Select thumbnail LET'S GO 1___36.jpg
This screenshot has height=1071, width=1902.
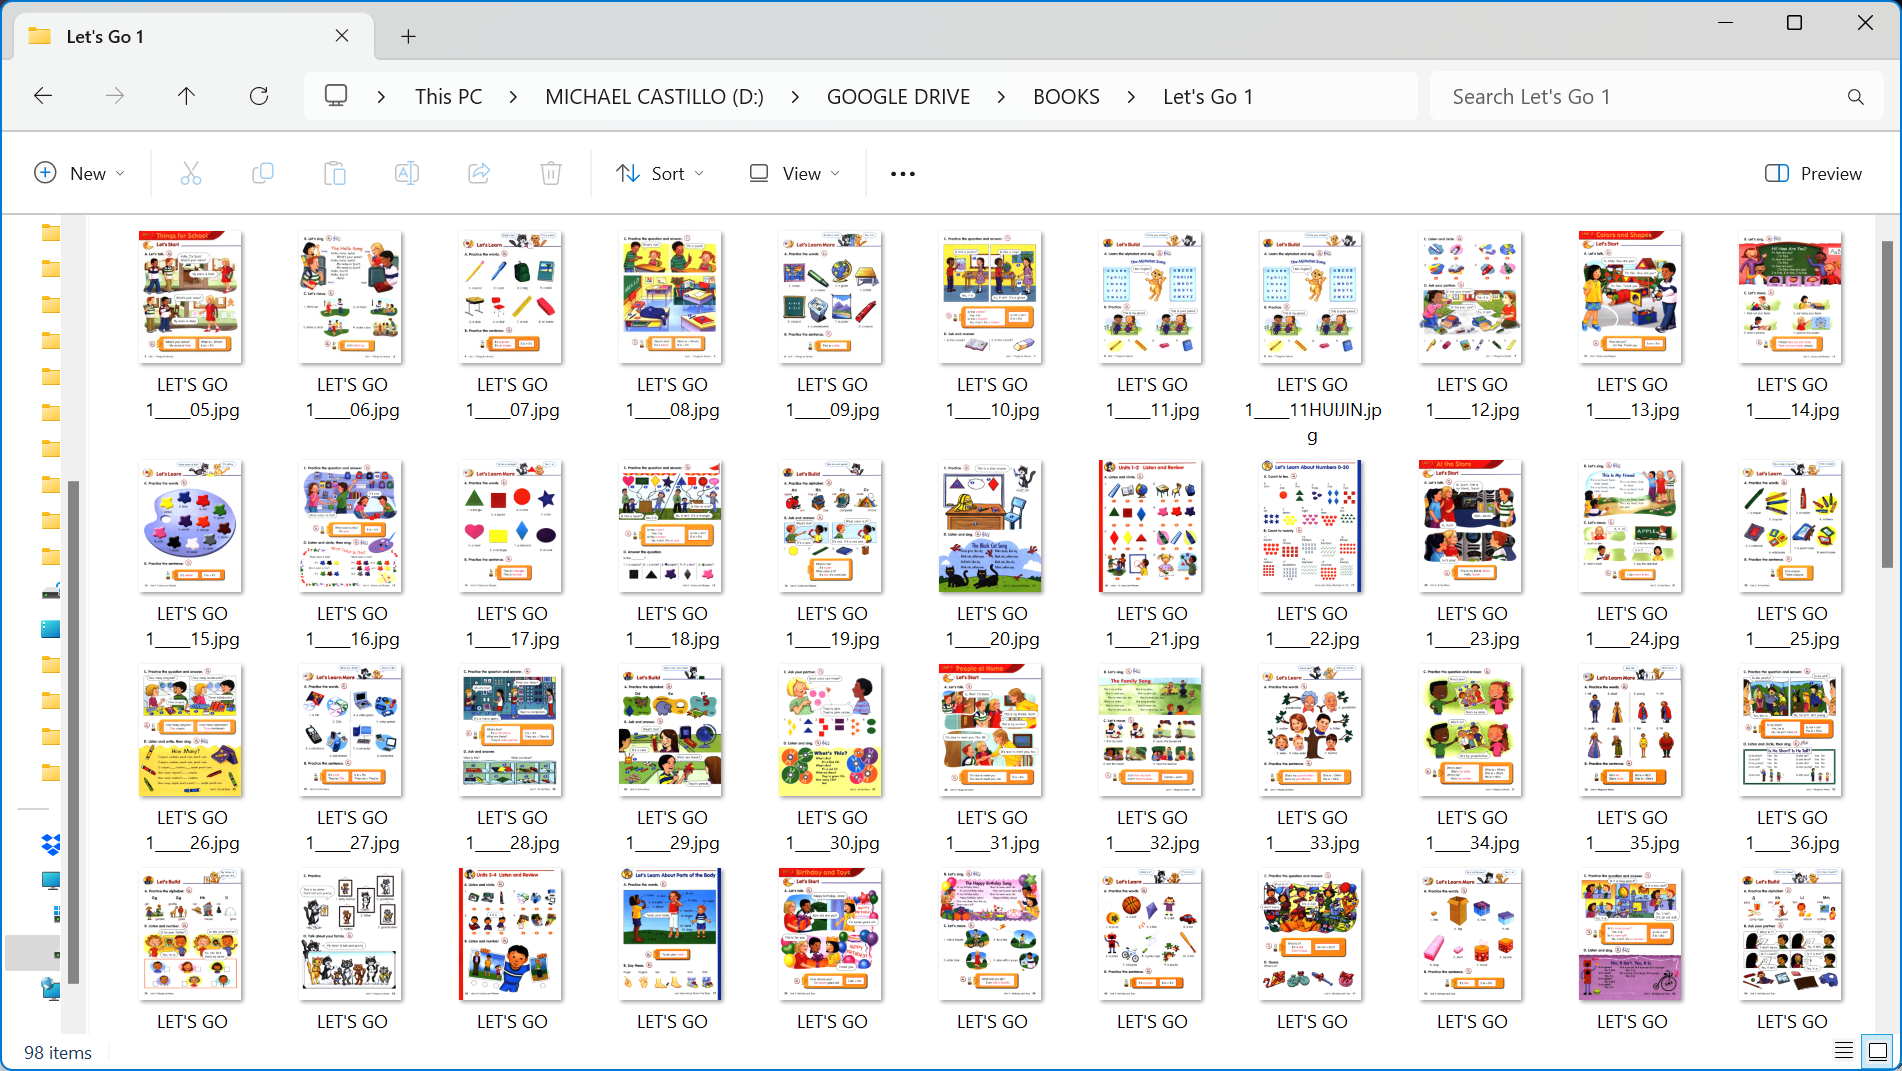coord(1791,730)
